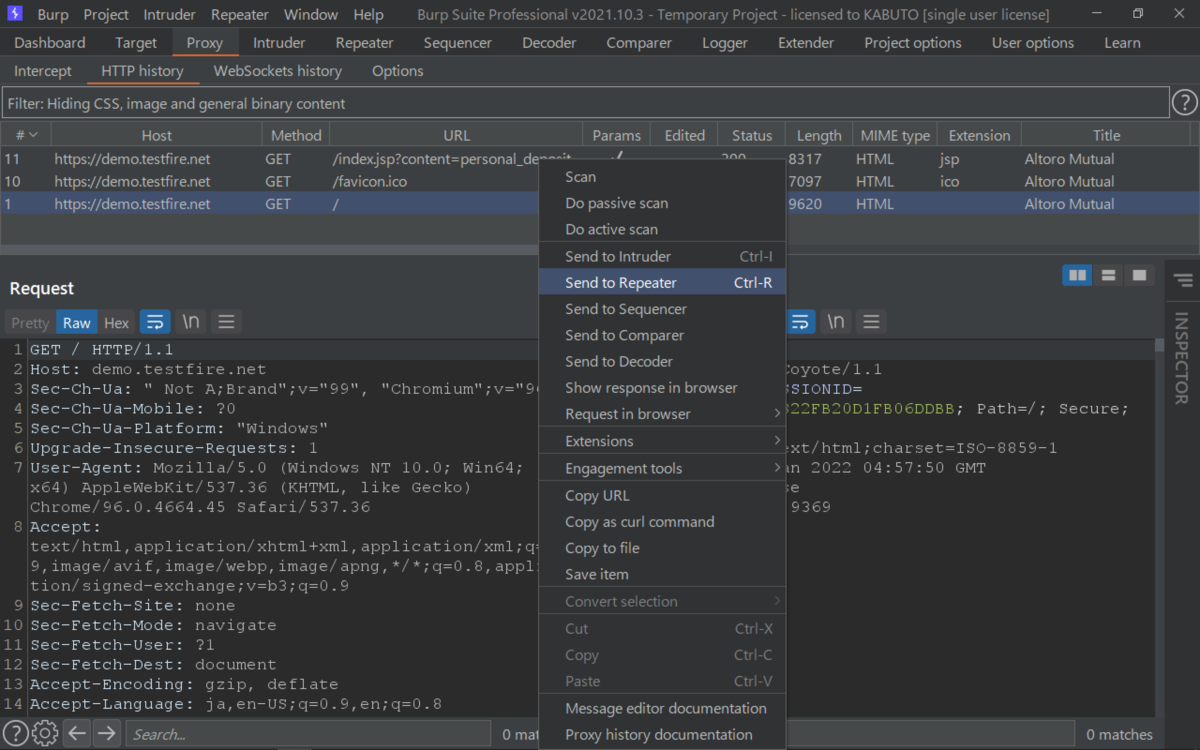Focus the request Search input field
Image resolution: width=1200 pixels, height=750 pixels.
click(308, 734)
